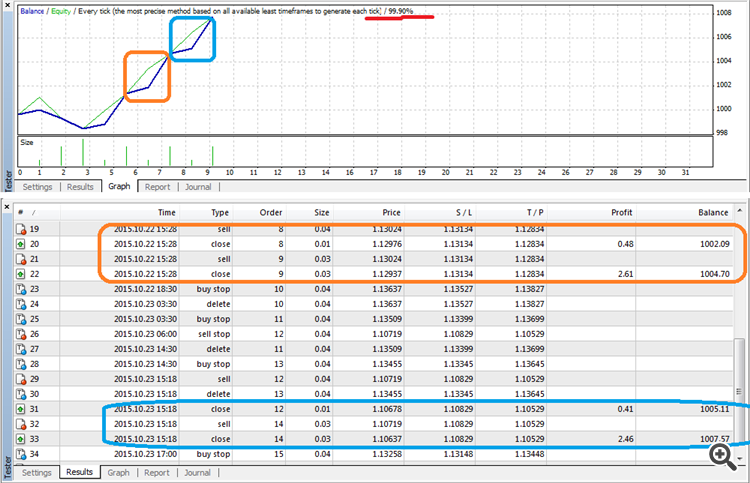The image size is (750, 483).
Task: Select Results tab in lower Tester panel
Action: pyautogui.click(x=79, y=472)
